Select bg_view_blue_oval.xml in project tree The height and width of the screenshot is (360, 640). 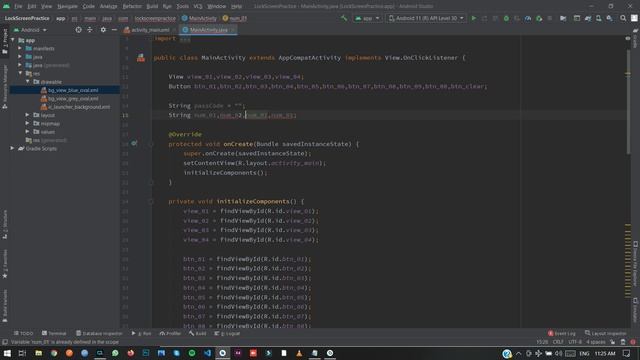click(x=73, y=90)
